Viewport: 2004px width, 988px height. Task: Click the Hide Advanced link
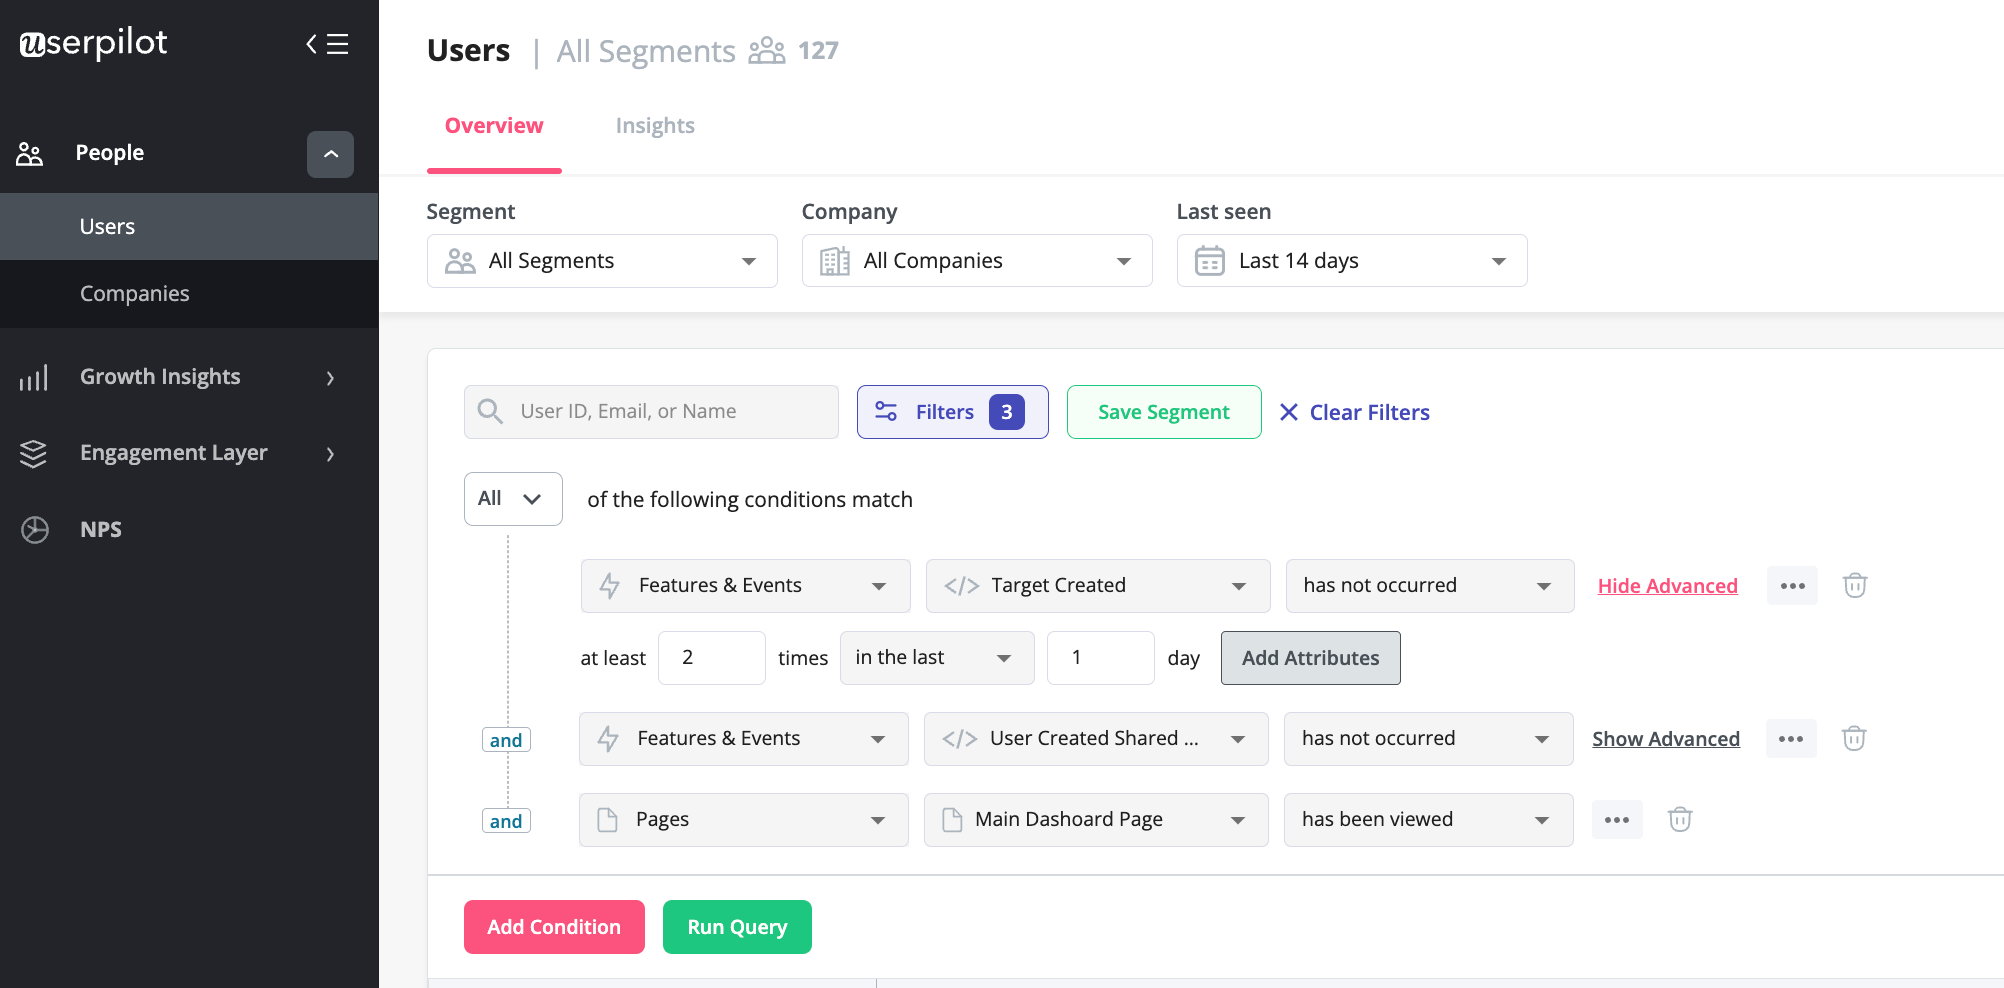(x=1667, y=585)
